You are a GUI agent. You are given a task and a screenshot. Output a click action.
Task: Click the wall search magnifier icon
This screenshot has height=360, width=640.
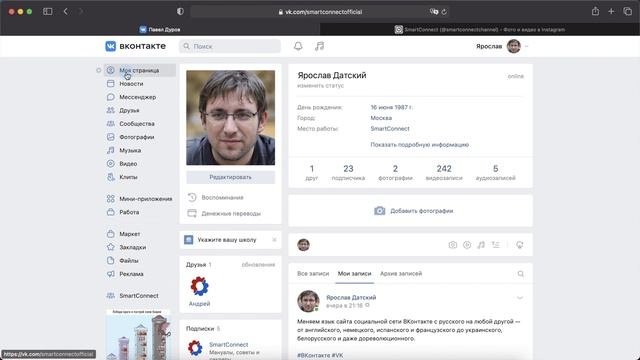[520, 274]
